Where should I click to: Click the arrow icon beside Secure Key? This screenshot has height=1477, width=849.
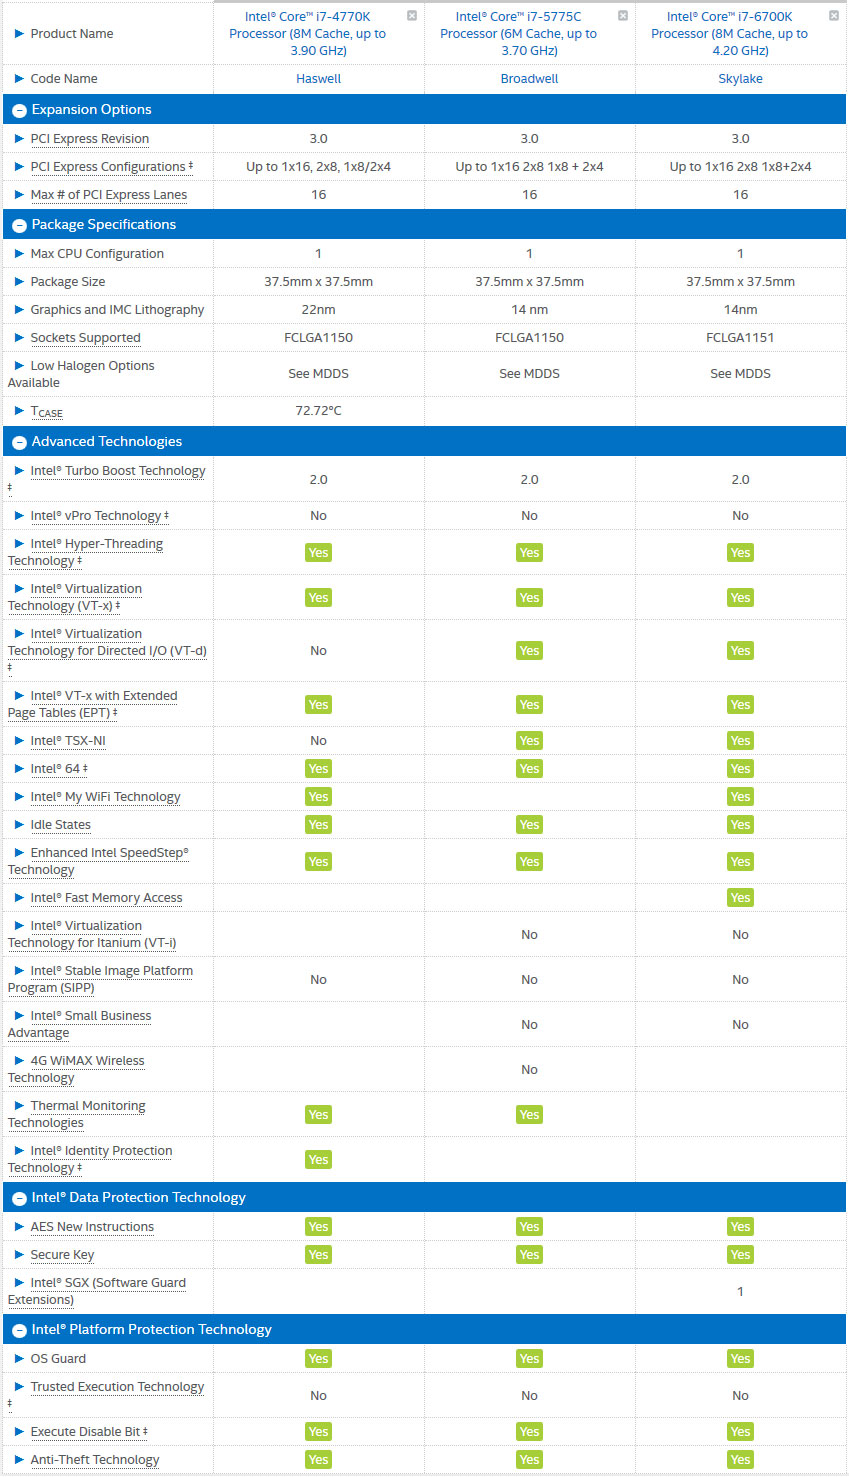[19, 1255]
